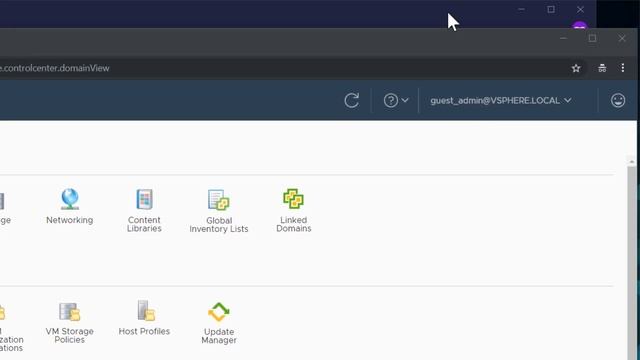
Task: Click the Linked Domains label text
Action: coord(293,224)
